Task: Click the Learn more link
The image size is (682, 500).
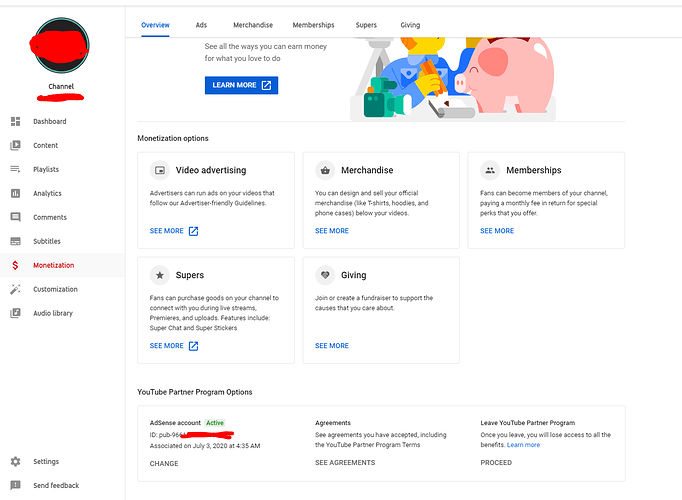Action: click(x=523, y=445)
